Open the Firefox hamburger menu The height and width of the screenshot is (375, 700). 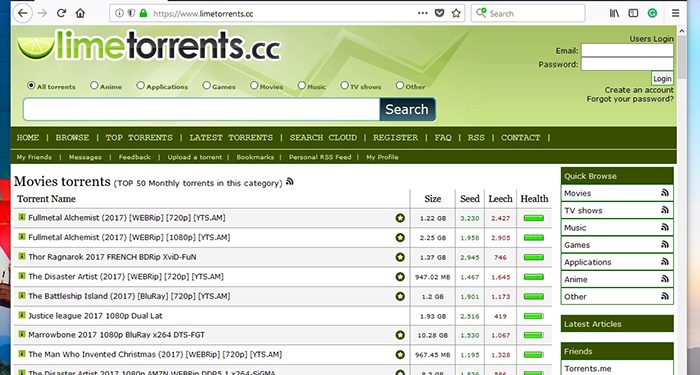675,13
